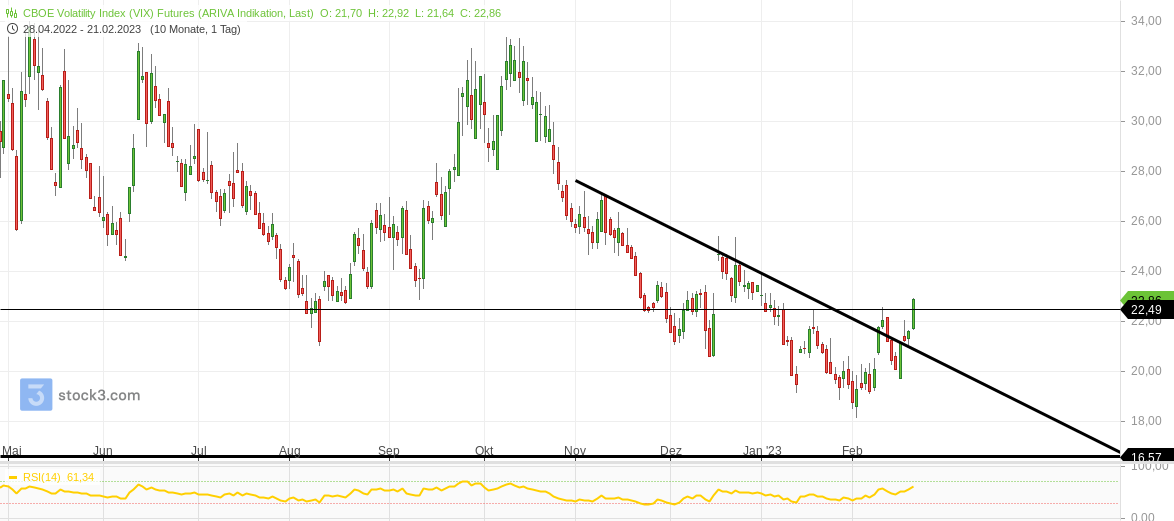
Task: Click the Jul month label
Action: tap(198, 451)
